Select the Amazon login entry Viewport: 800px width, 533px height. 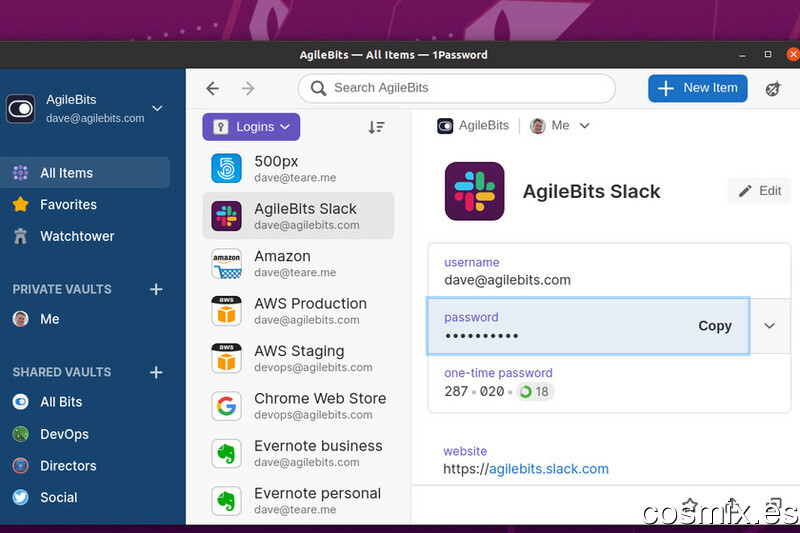(298, 264)
